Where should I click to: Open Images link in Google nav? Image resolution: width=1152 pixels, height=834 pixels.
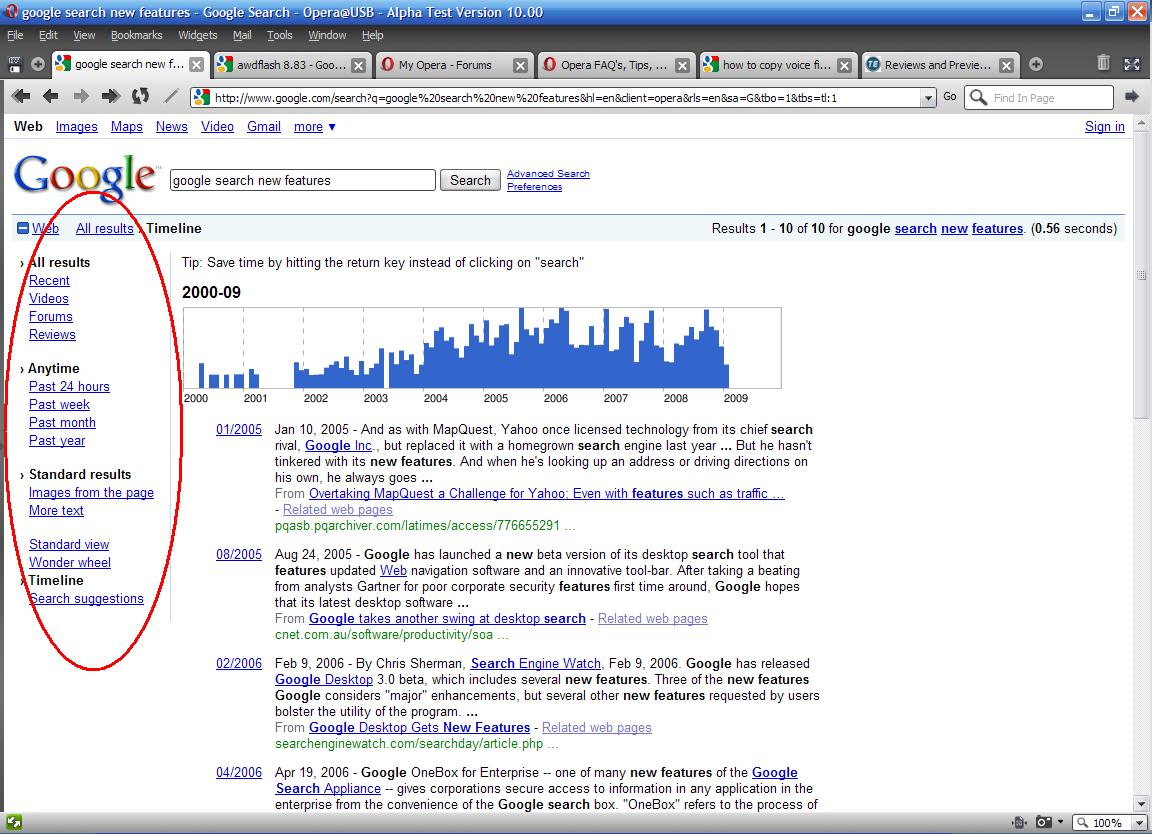76,126
